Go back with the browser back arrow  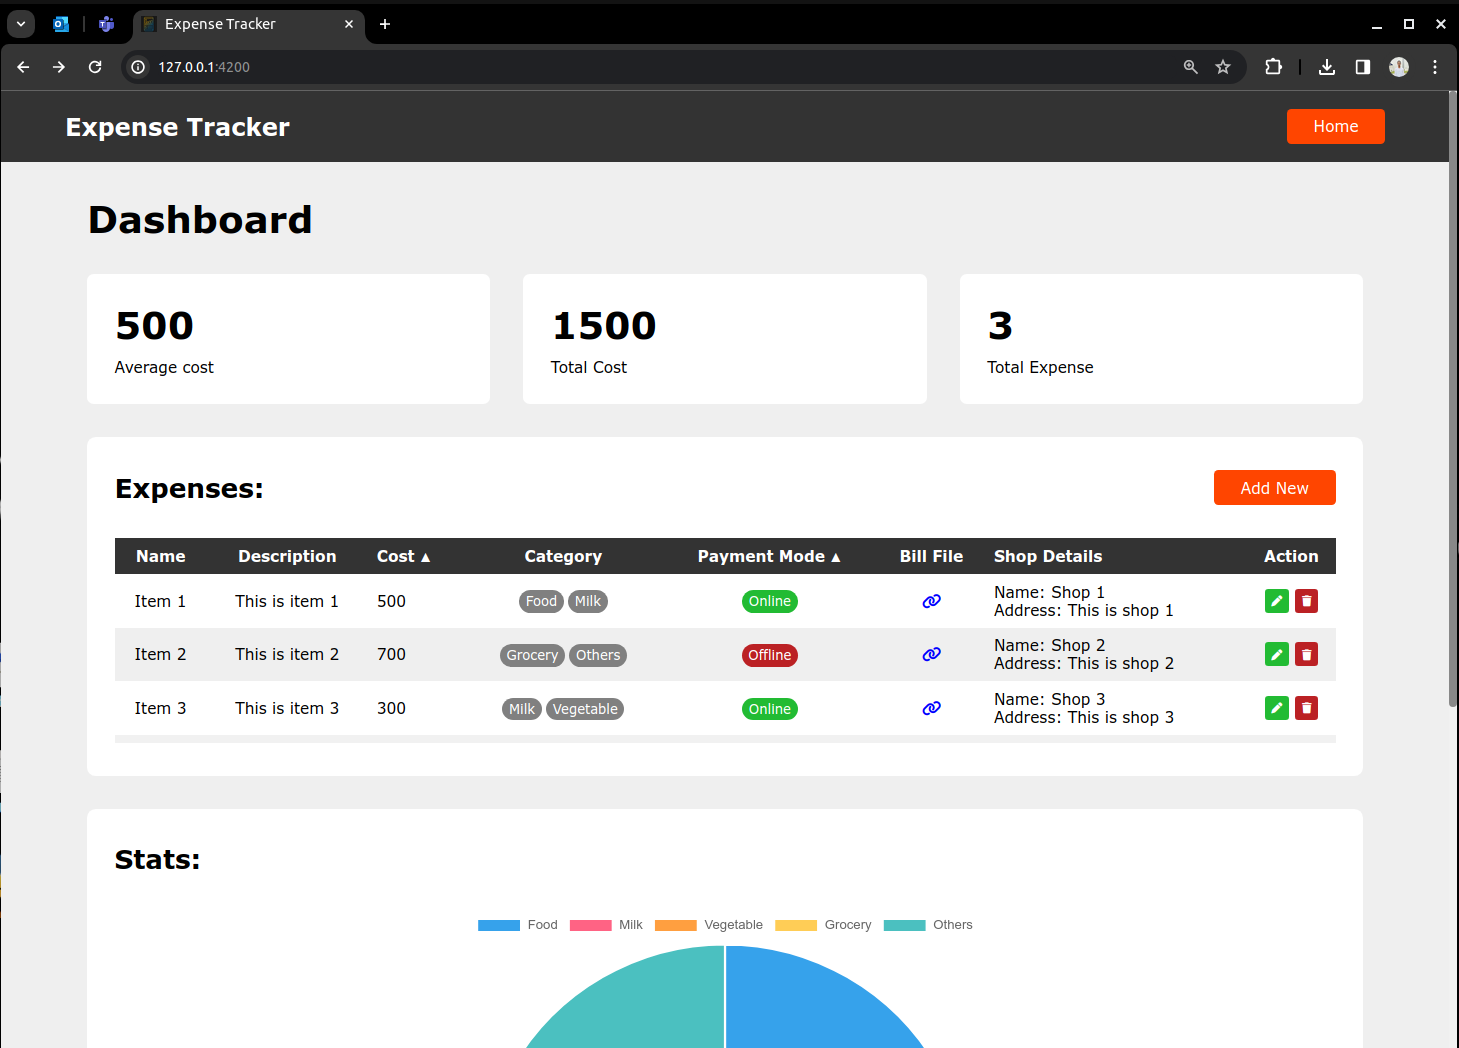tap(23, 67)
